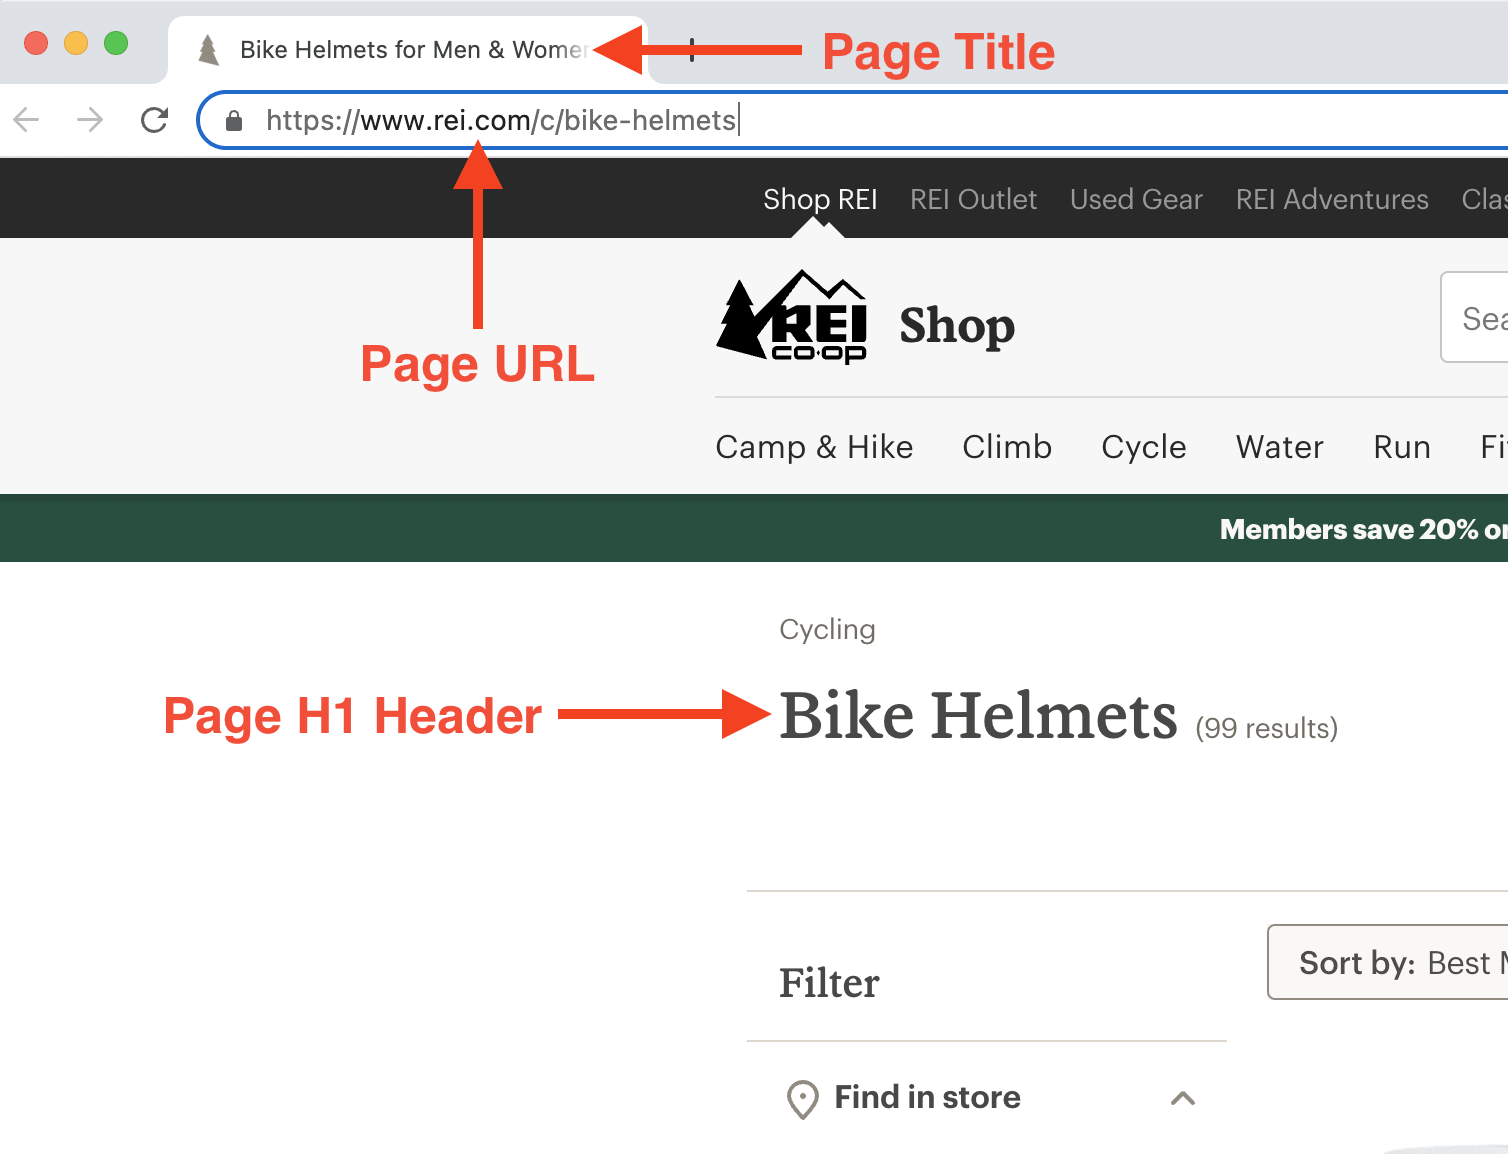The width and height of the screenshot is (1508, 1154).
Task: Click the yellow minimize window button
Action: click(x=76, y=43)
